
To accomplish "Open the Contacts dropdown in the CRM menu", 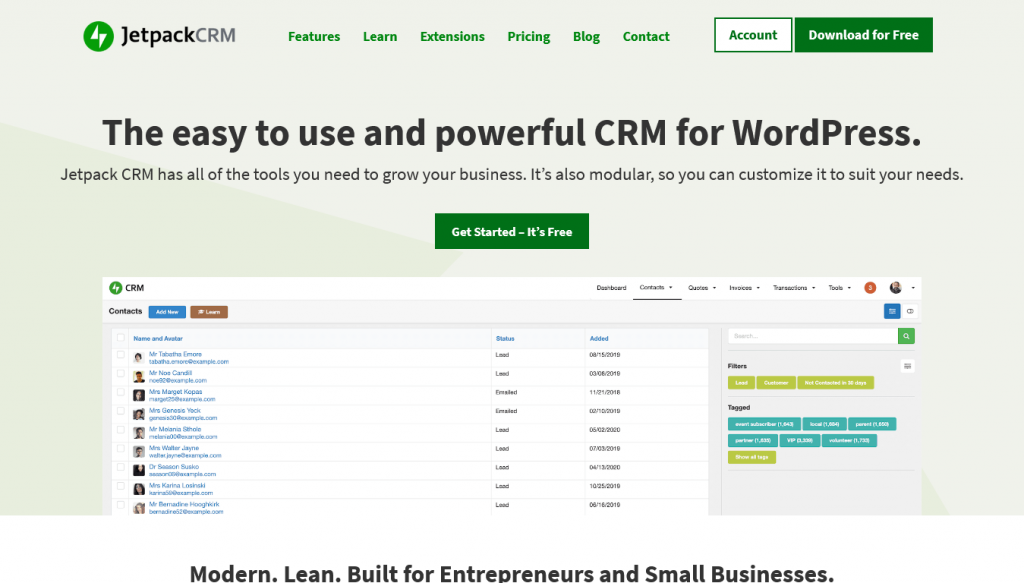I will (656, 288).
